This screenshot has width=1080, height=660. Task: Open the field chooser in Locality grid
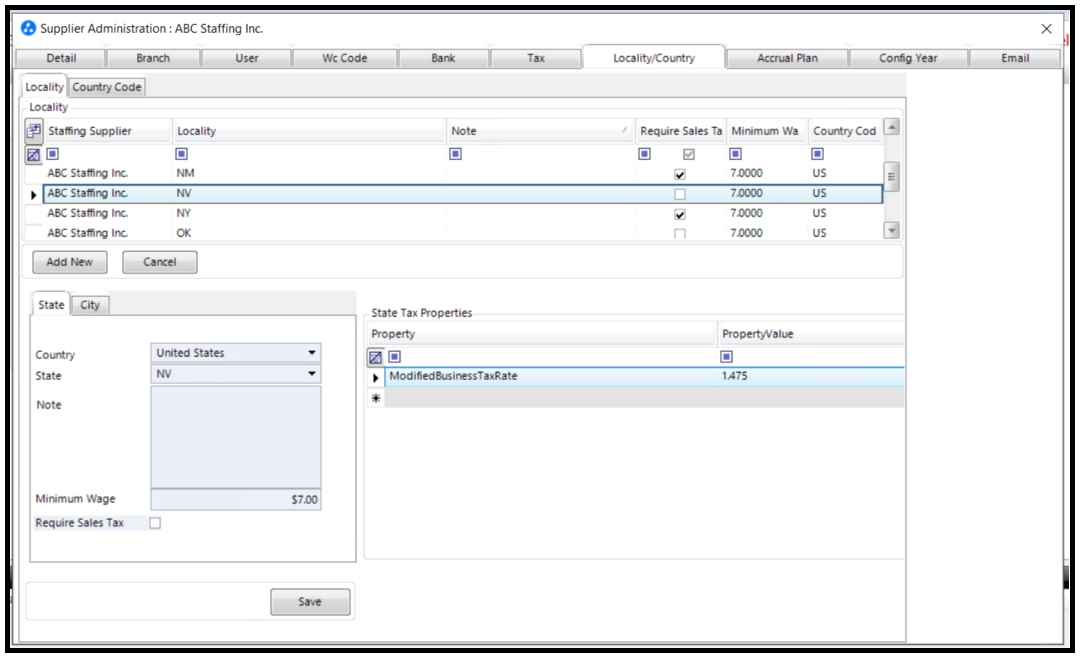pos(33,130)
